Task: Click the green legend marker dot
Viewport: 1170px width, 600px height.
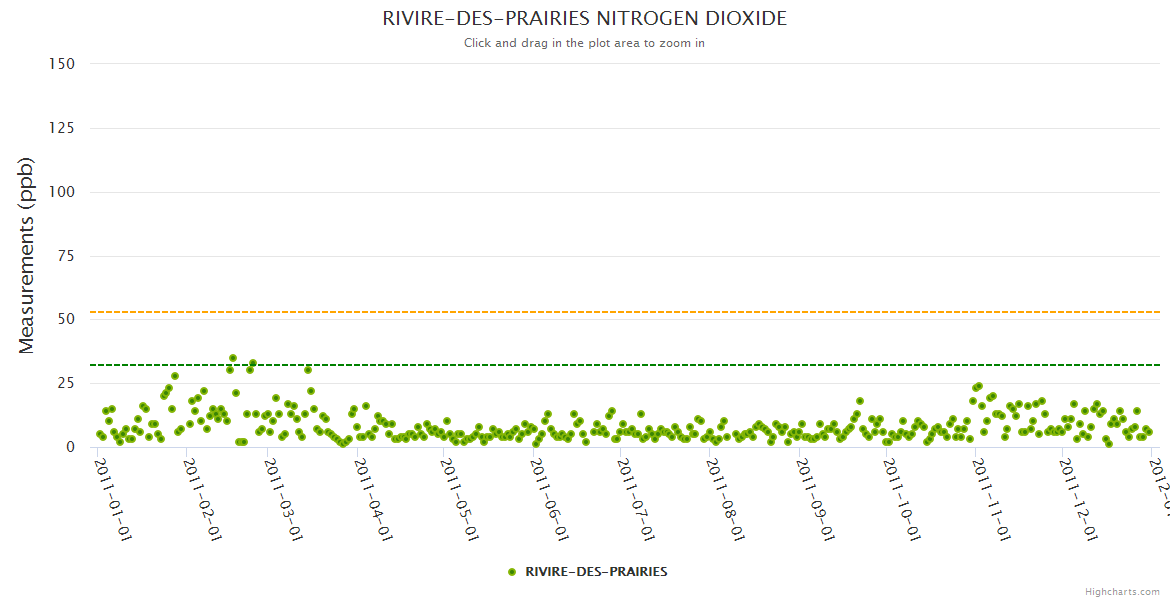Action: [x=512, y=572]
